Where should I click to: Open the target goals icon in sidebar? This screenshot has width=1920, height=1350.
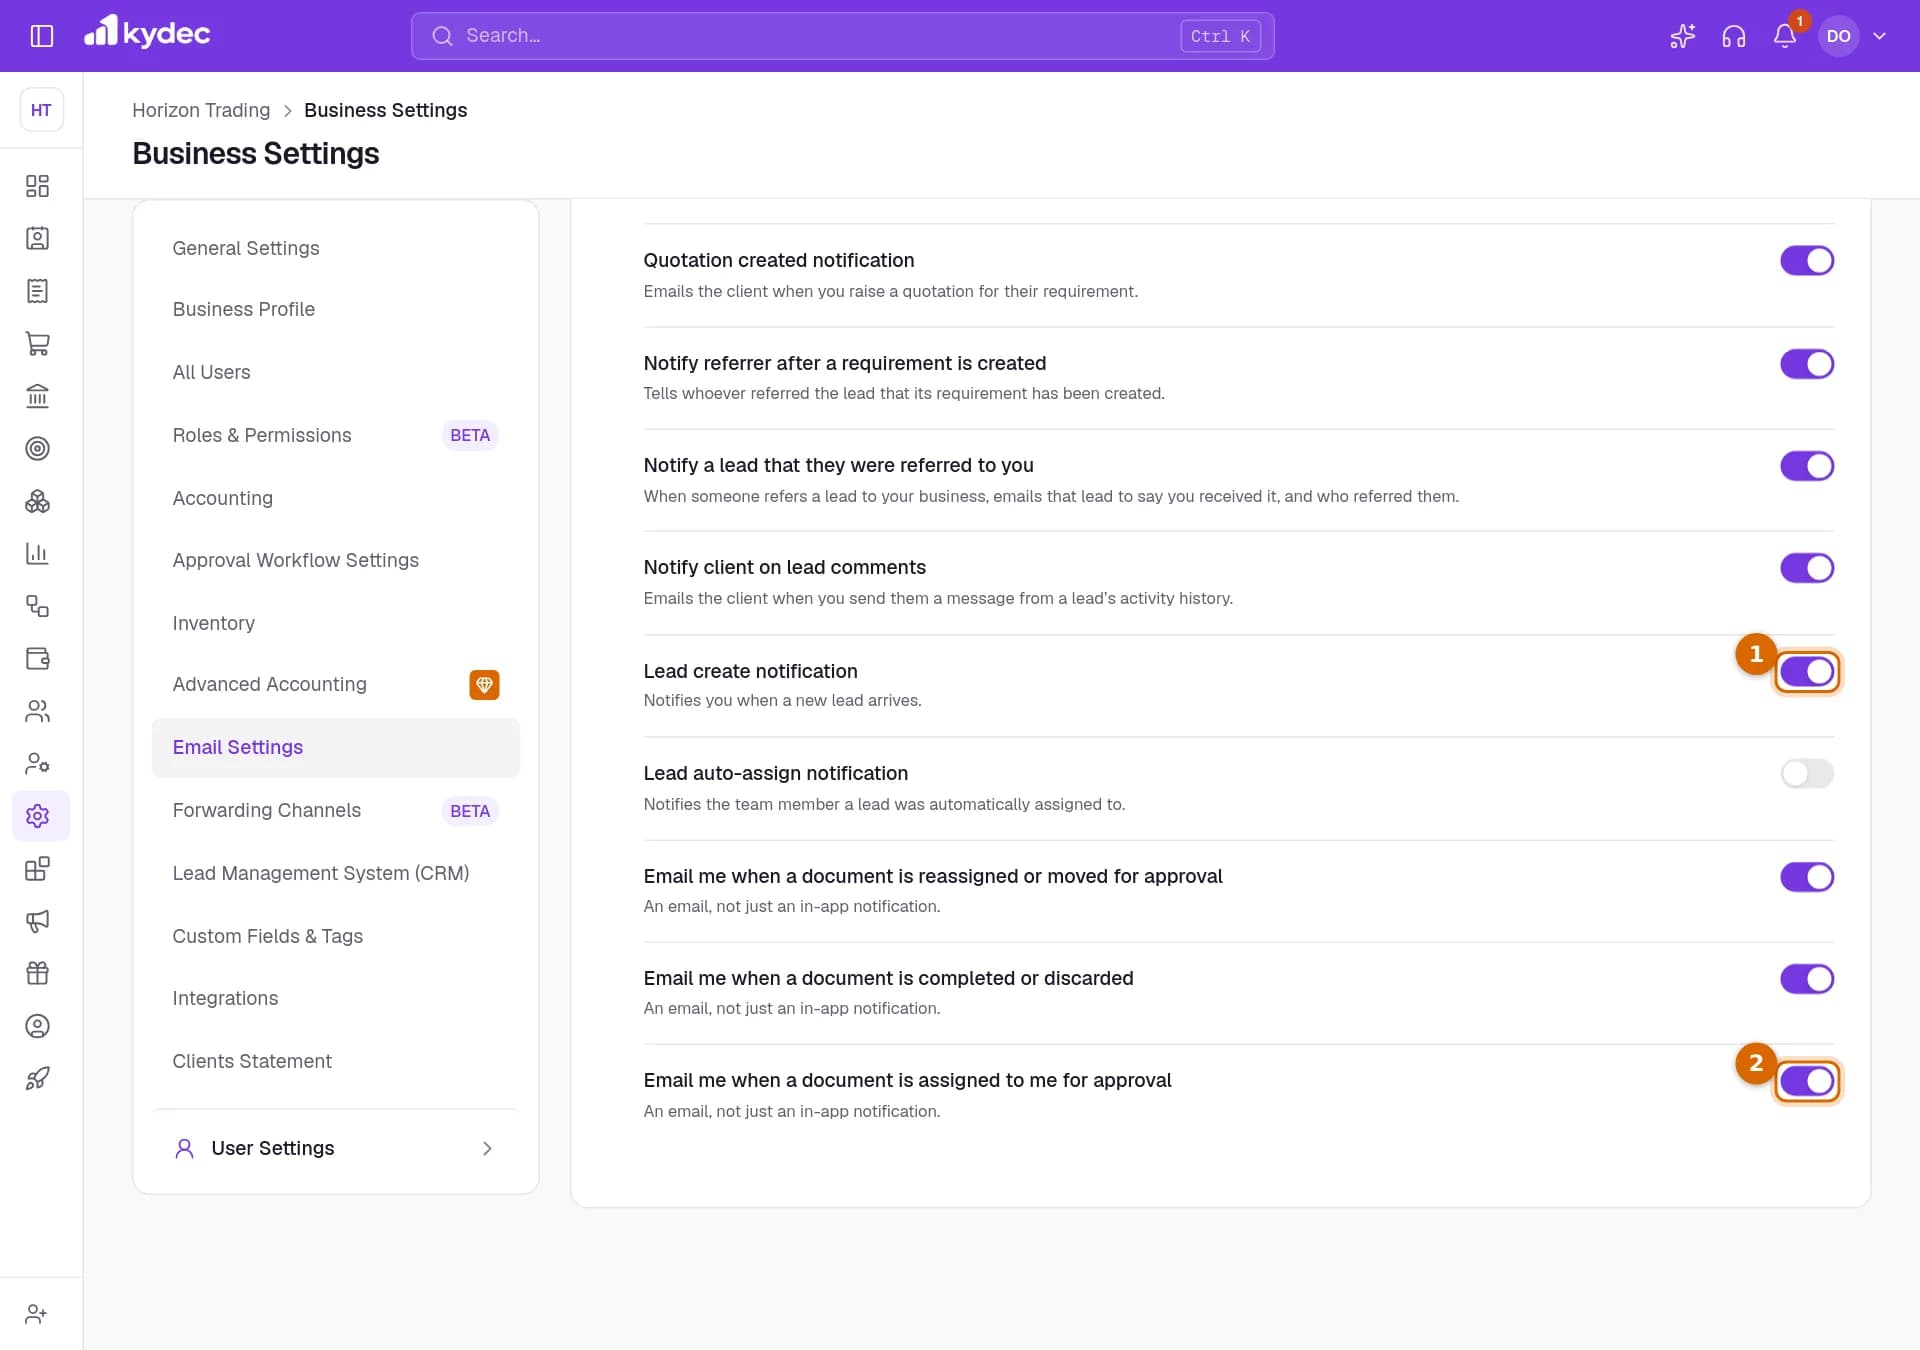coord(37,448)
